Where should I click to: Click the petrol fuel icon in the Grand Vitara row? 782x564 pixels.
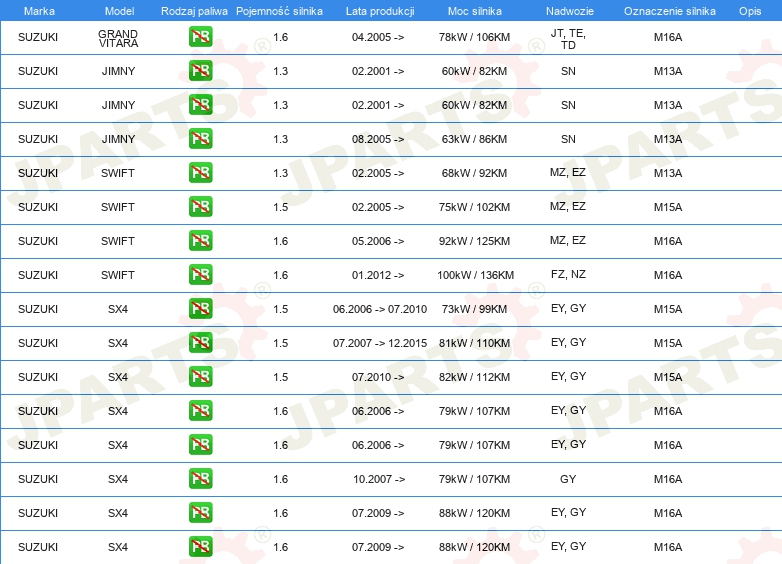point(200,38)
